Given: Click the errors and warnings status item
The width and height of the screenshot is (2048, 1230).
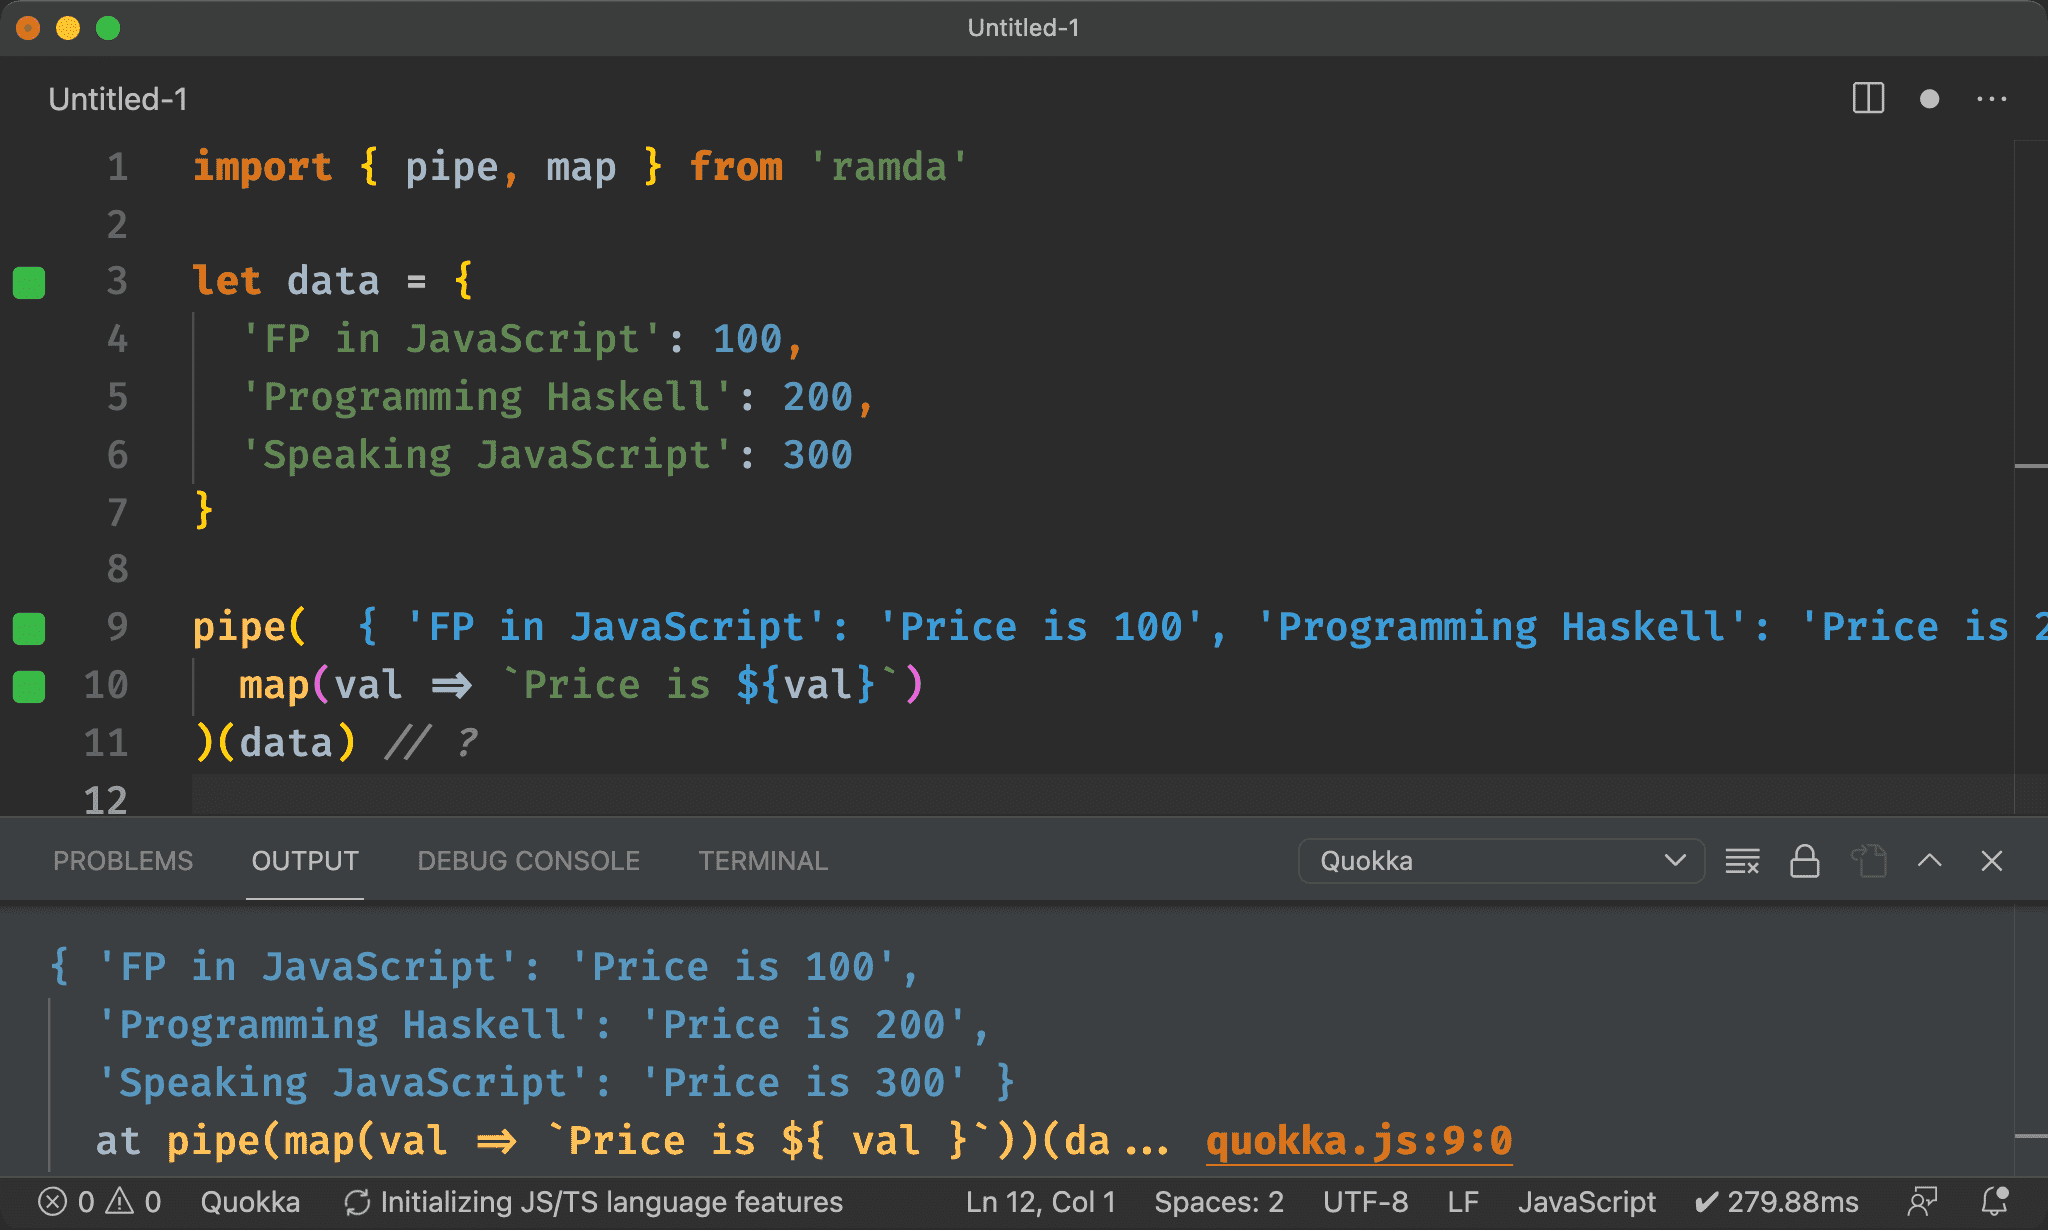Looking at the screenshot, I should click(x=99, y=1202).
